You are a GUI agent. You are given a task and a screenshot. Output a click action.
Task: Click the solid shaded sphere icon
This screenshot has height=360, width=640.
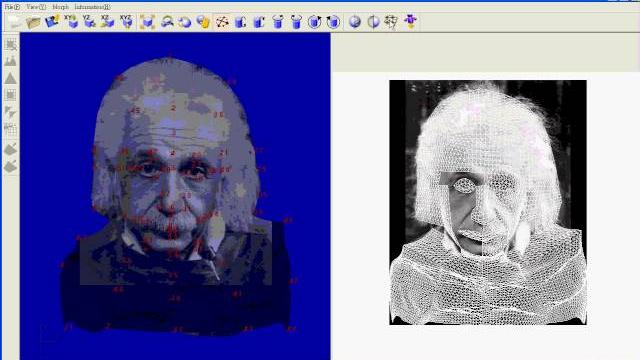click(x=355, y=22)
